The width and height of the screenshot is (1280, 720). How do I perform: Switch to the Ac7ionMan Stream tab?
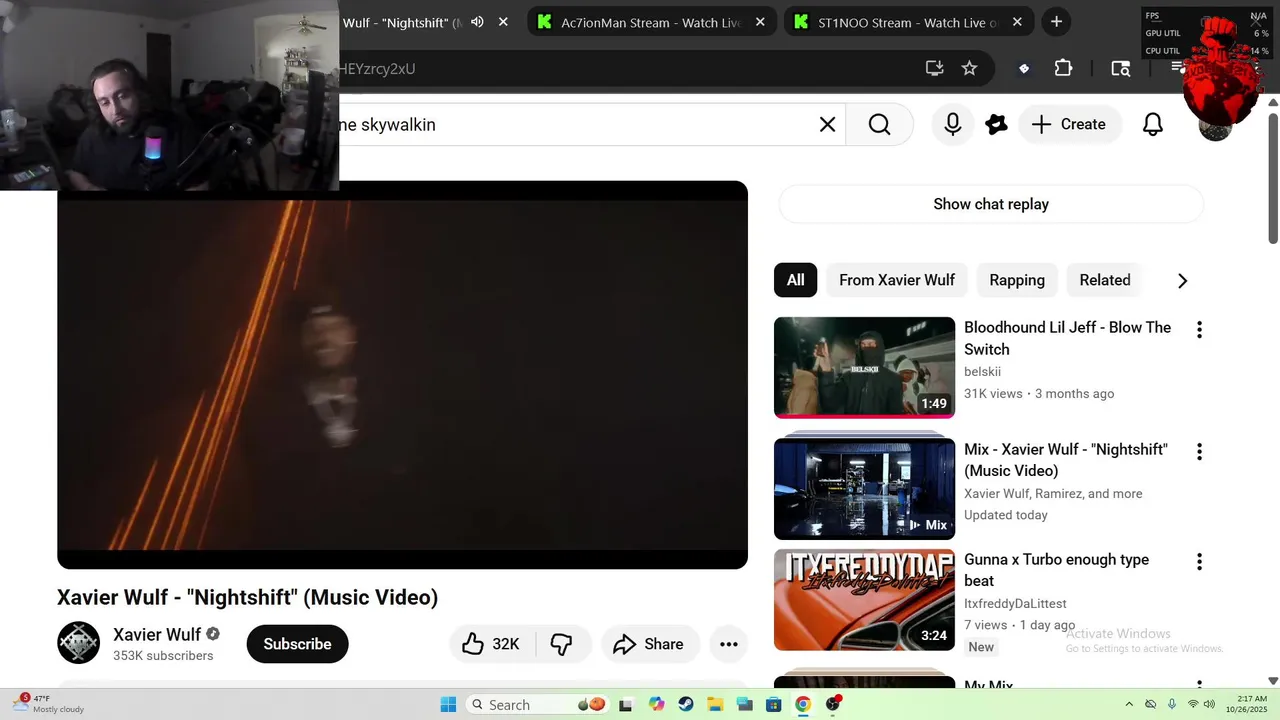click(652, 22)
